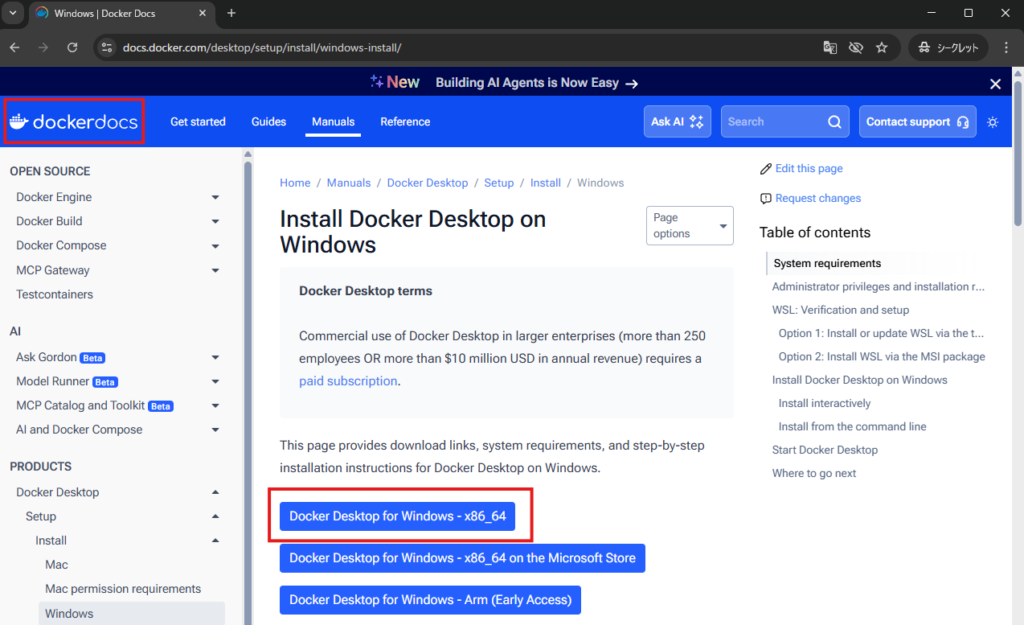The height and width of the screenshot is (625, 1024).
Task: Click the Edit this page link
Action: 808,168
